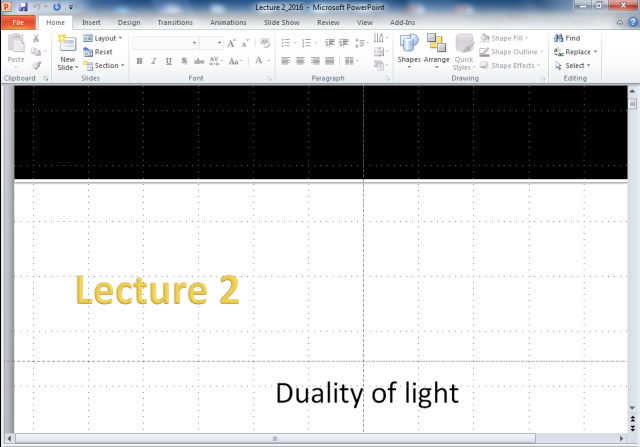Toggle Italic formatting

point(153,61)
